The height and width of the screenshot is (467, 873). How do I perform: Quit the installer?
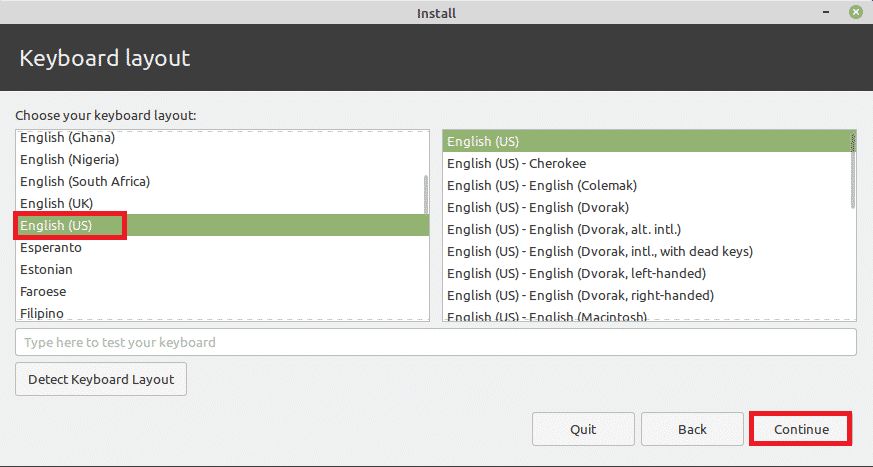click(583, 429)
